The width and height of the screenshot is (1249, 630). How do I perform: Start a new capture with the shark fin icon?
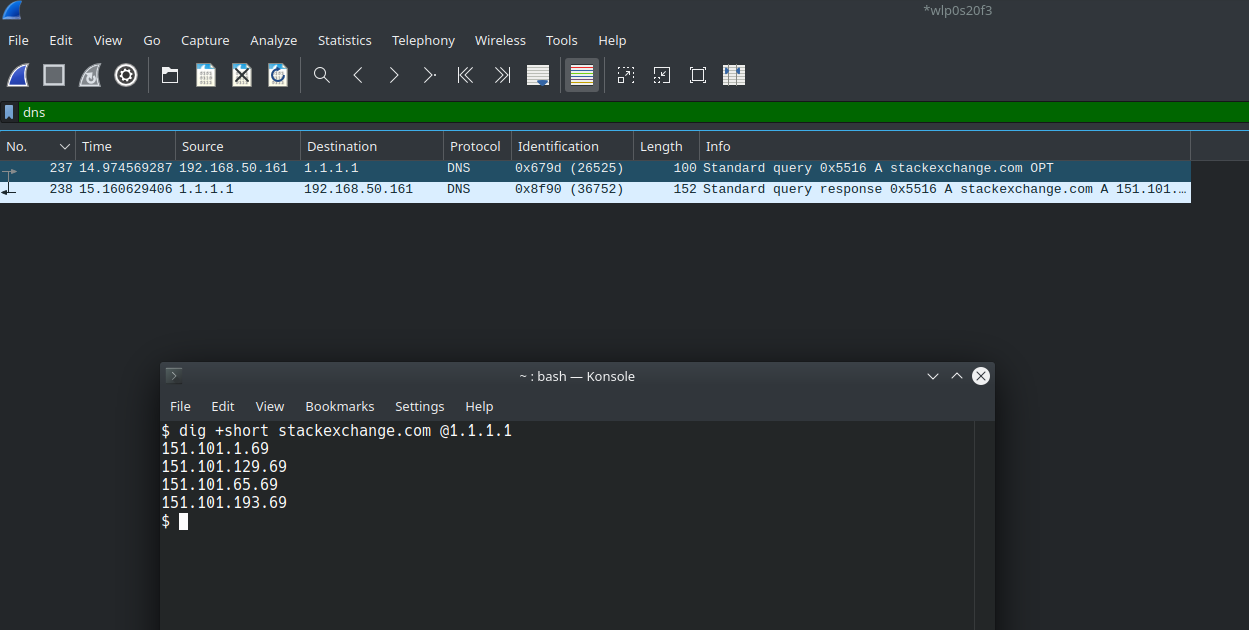pos(17,74)
